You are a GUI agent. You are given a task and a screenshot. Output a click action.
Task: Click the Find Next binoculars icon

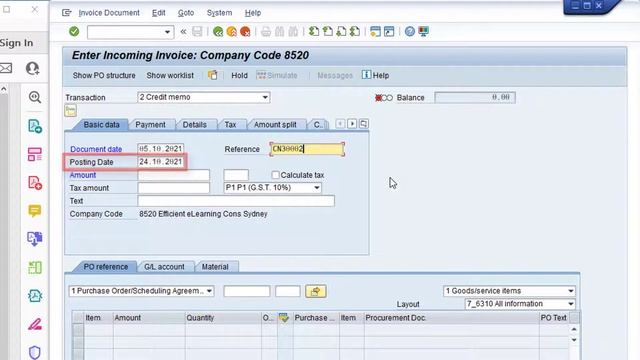pyautogui.click(x=293, y=31)
